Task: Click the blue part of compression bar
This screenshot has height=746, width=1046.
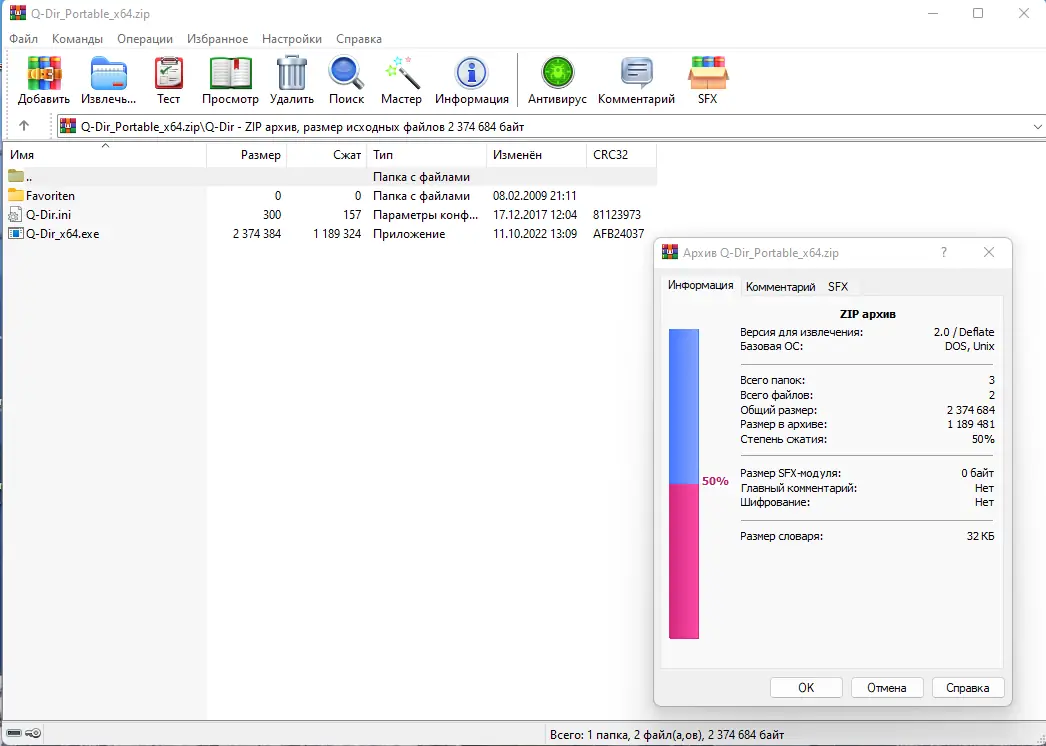Action: (x=684, y=406)
